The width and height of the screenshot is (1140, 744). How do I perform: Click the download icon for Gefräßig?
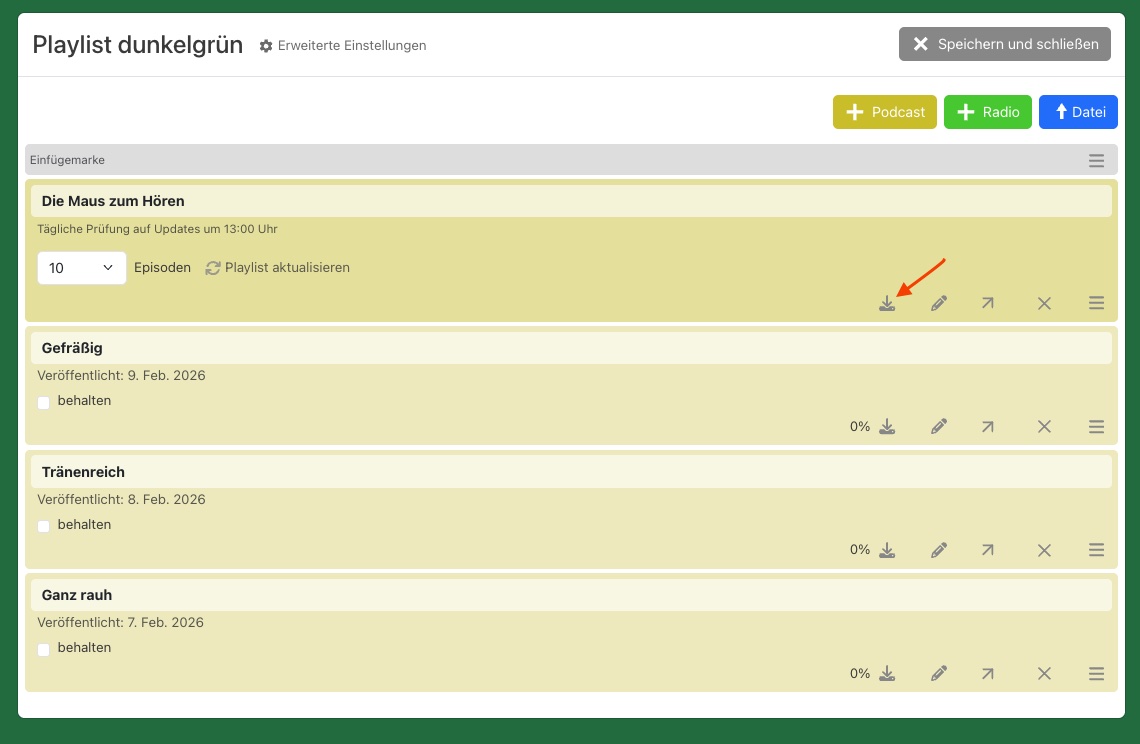(887, 427)
